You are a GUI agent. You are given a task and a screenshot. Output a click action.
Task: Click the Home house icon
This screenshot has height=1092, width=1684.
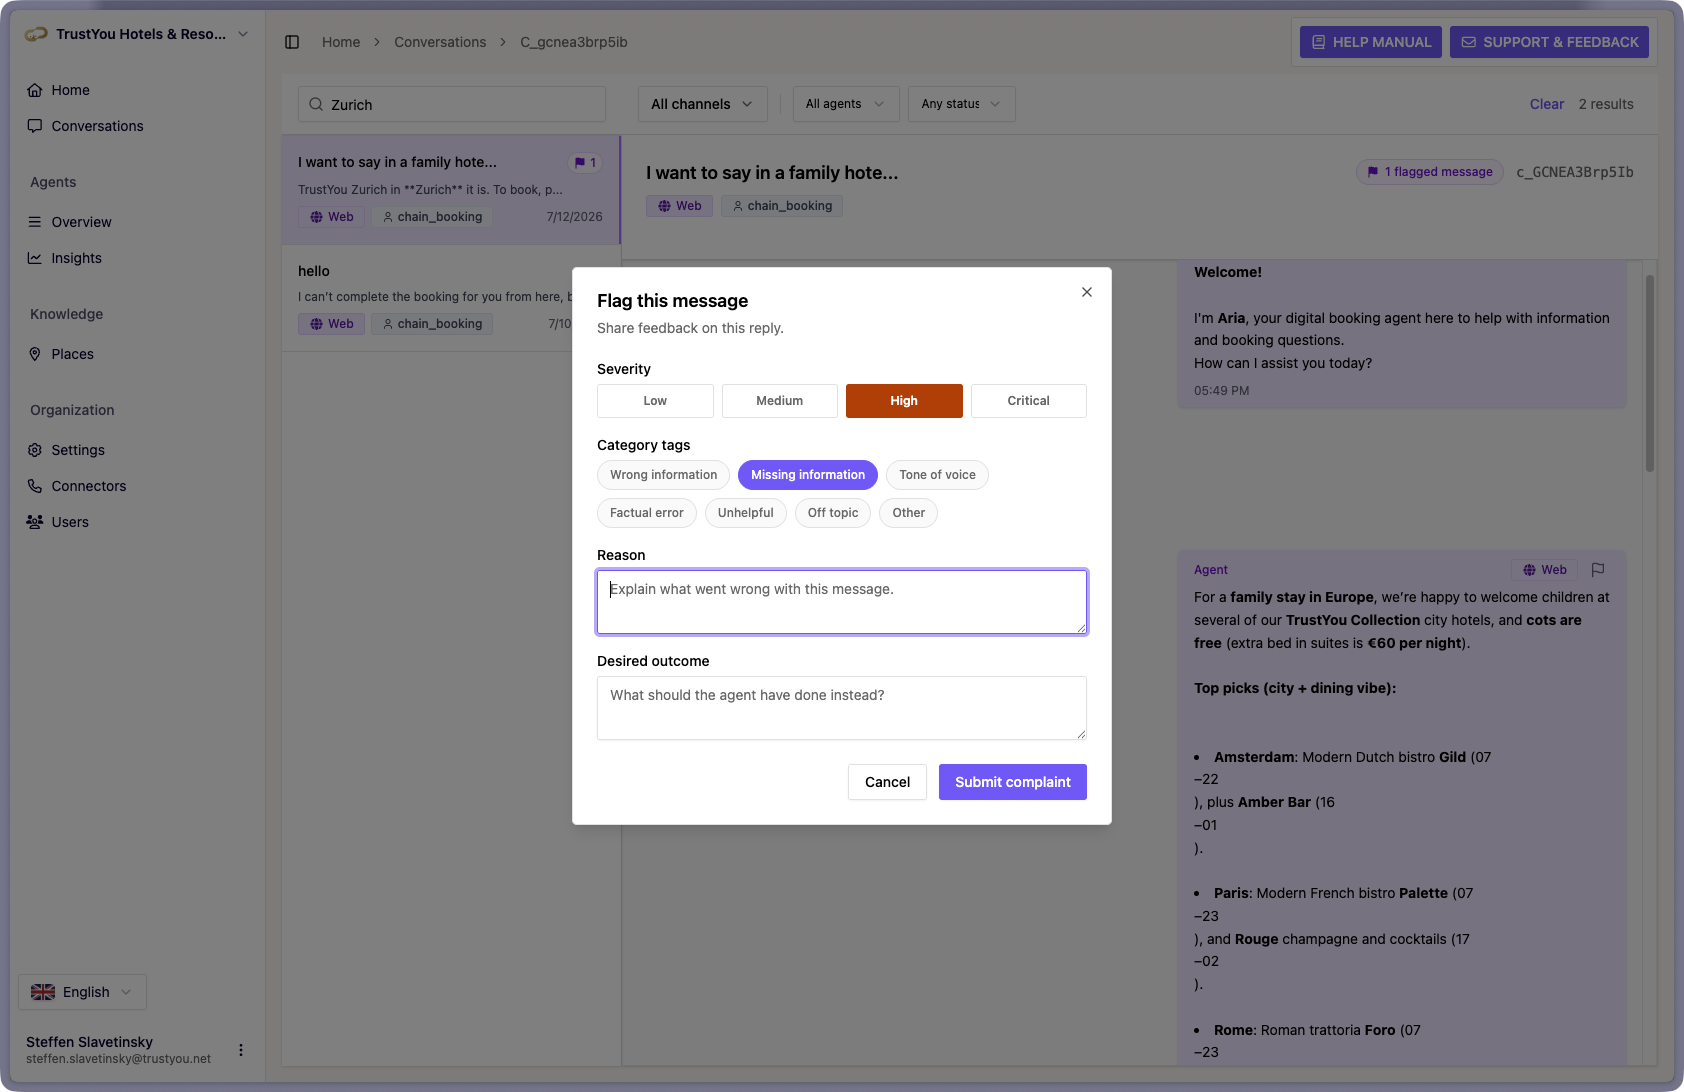click(35, 90)
